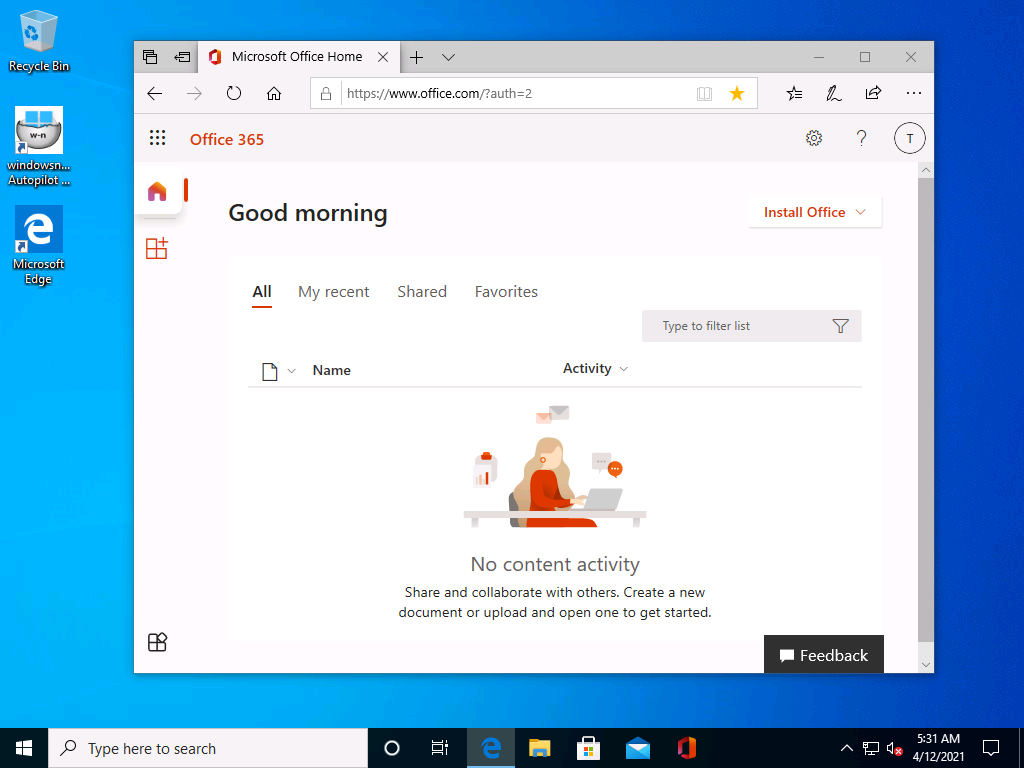Open Edge Settings and more menu
The height and width of the screenshot is (768, 1024).
[x=914, y=93]
